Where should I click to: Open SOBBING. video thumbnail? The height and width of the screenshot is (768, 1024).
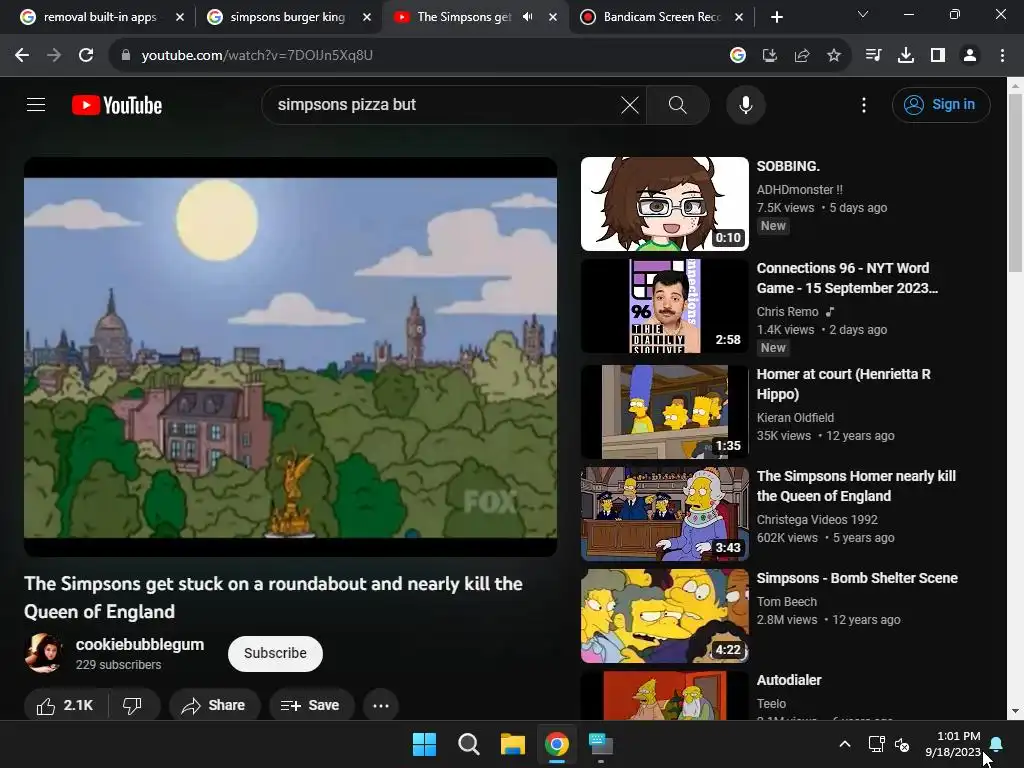[665, 204]
